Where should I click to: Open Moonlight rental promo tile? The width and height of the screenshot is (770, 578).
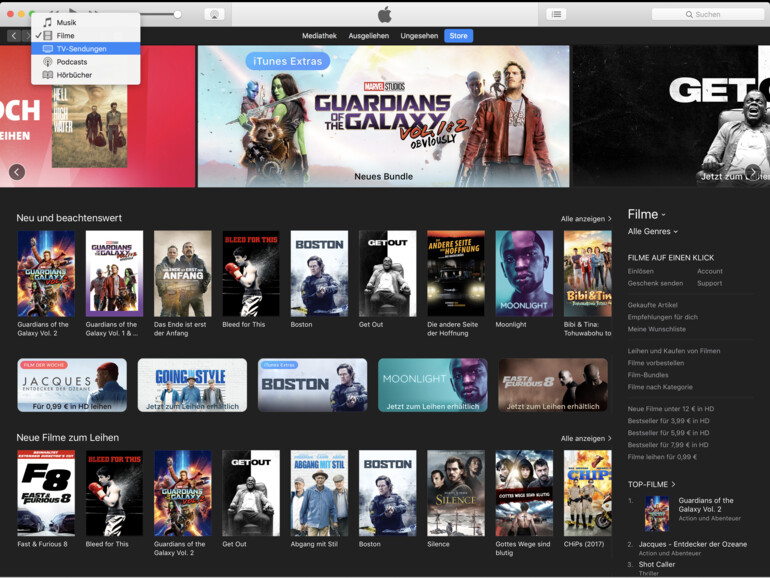(x=433, y=385)
